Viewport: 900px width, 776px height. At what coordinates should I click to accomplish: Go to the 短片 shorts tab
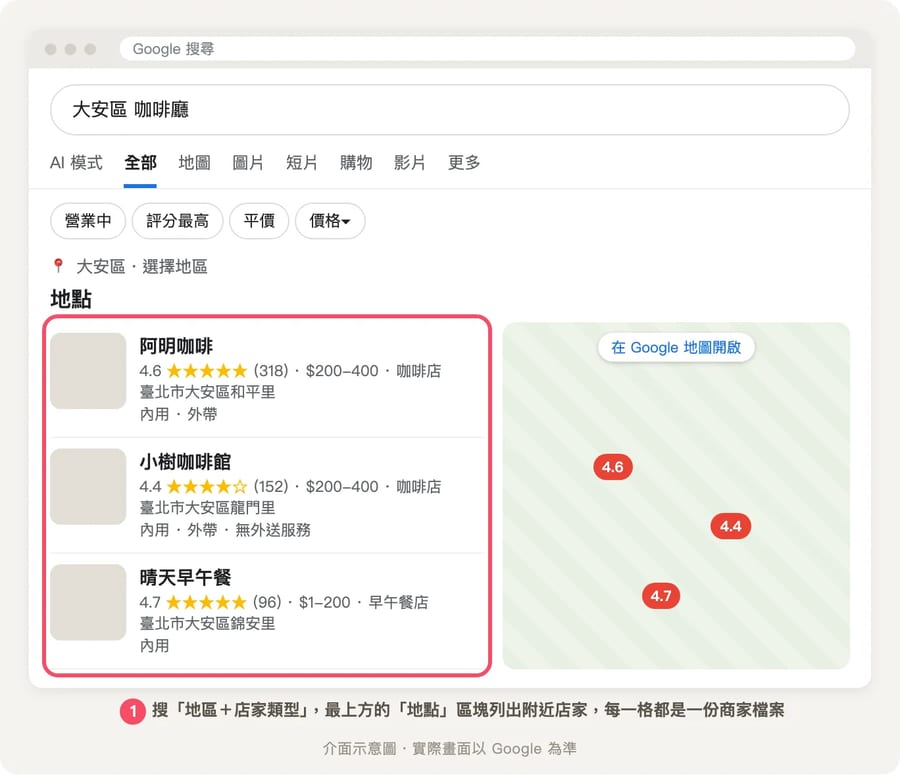point(302,163)
